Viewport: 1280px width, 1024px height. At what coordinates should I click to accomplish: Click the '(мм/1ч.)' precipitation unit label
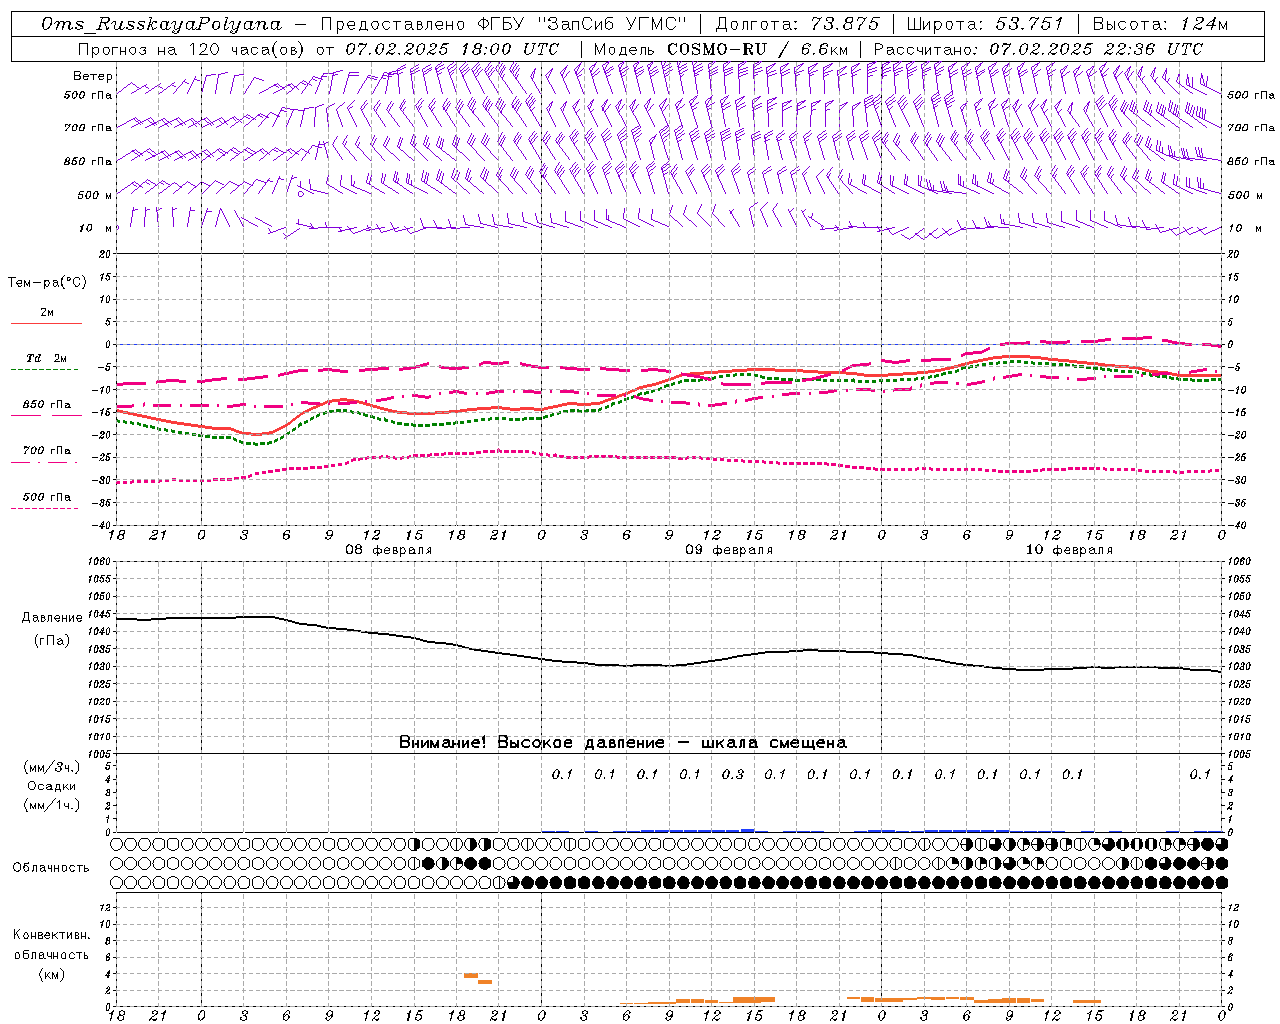[x=52, y=805]
